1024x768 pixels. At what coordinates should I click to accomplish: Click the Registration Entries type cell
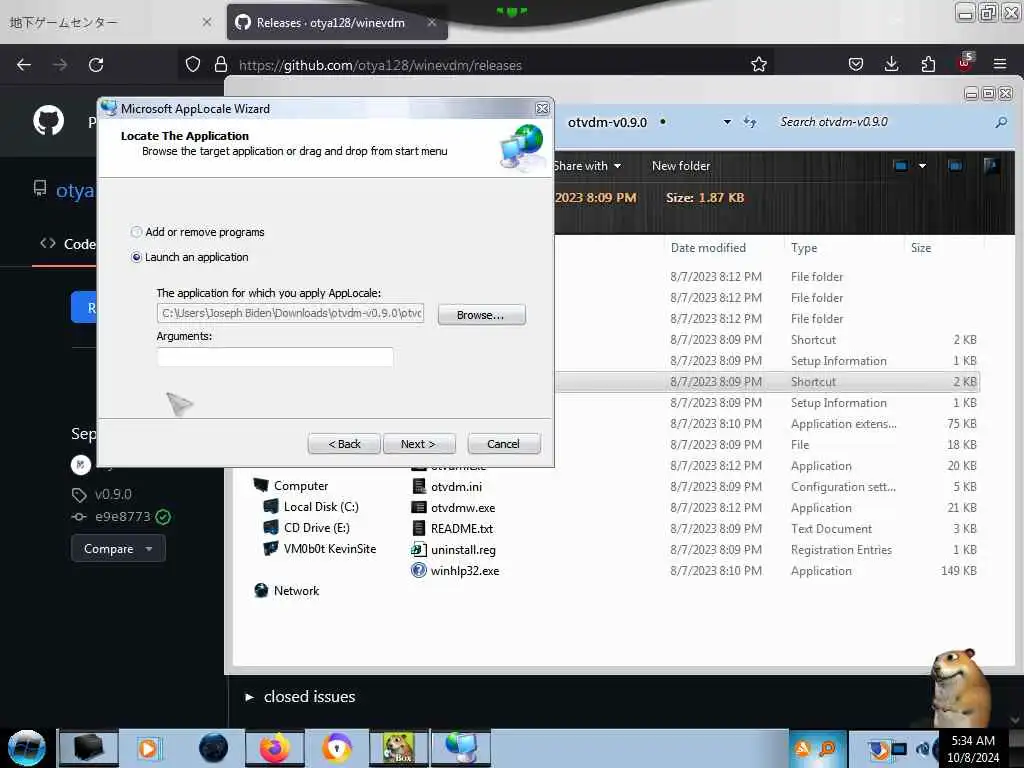[841, 550]
